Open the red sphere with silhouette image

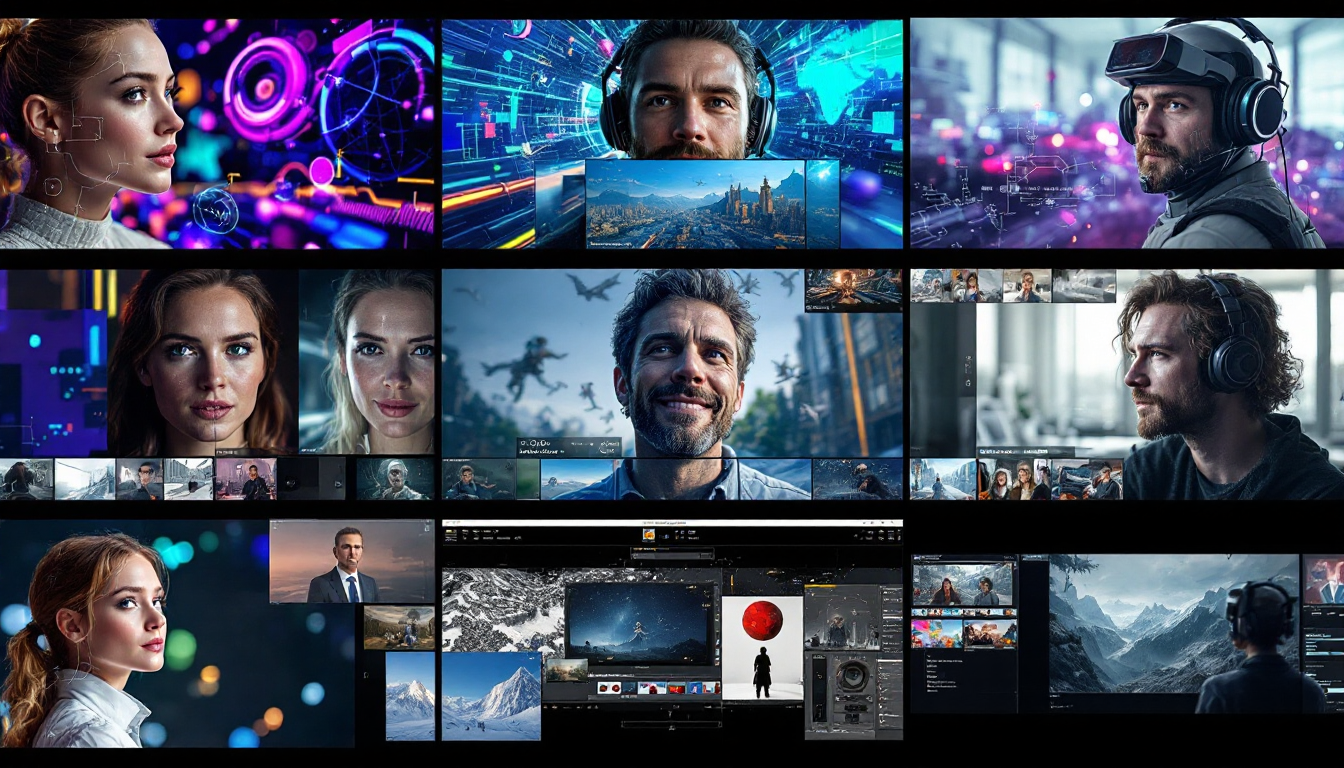coord(762,647)
